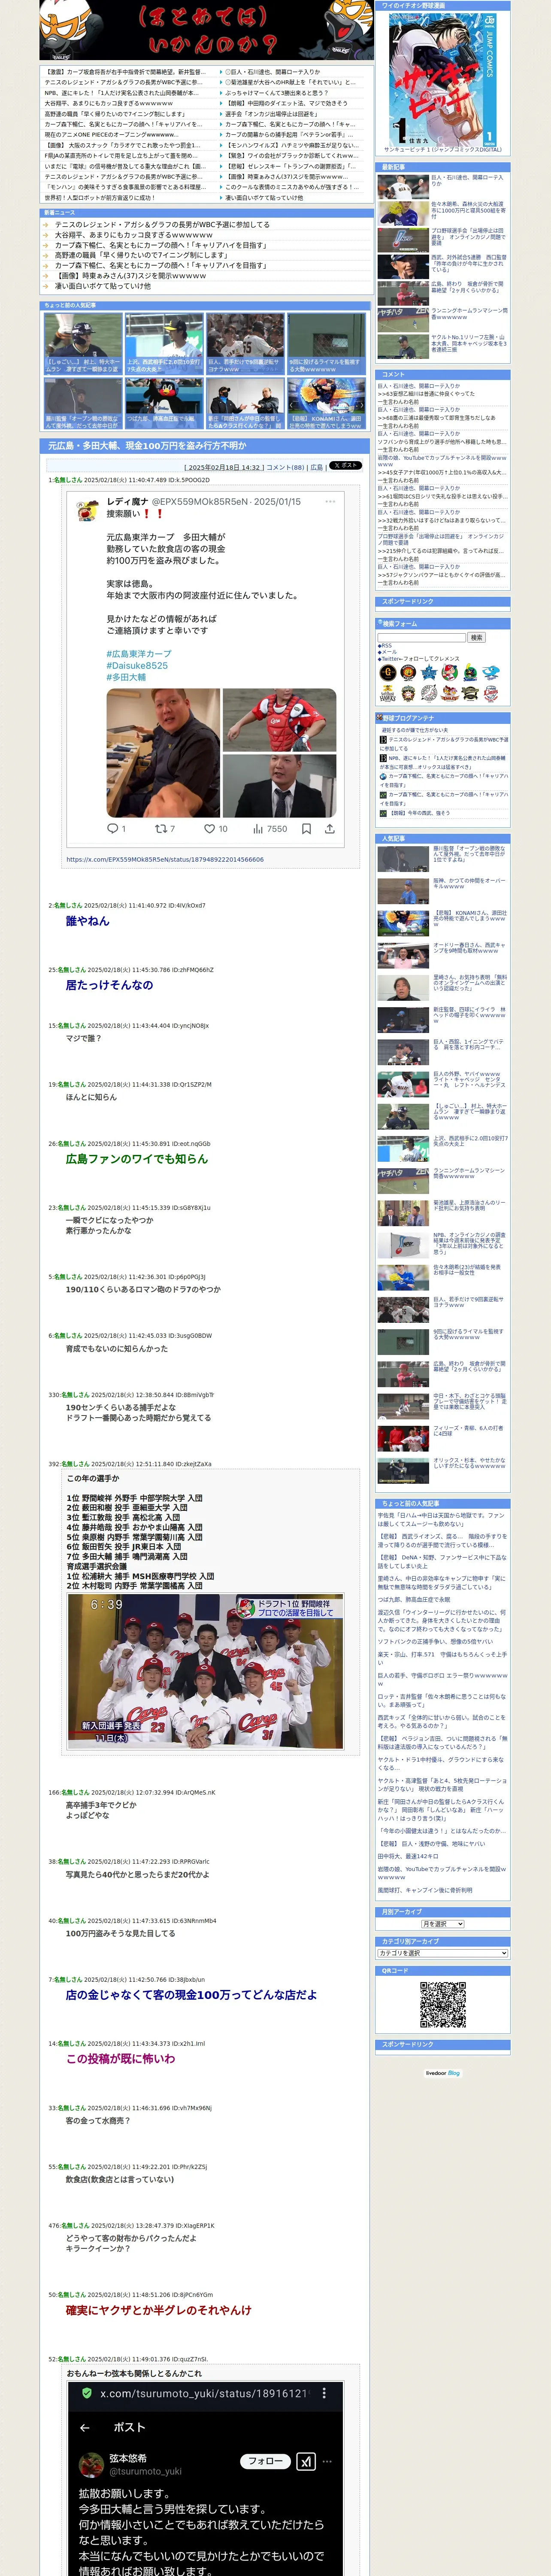Click the Fighters logo icon
The height and width of the screenshot is (2576, 551).
click(x=409, y=694)
